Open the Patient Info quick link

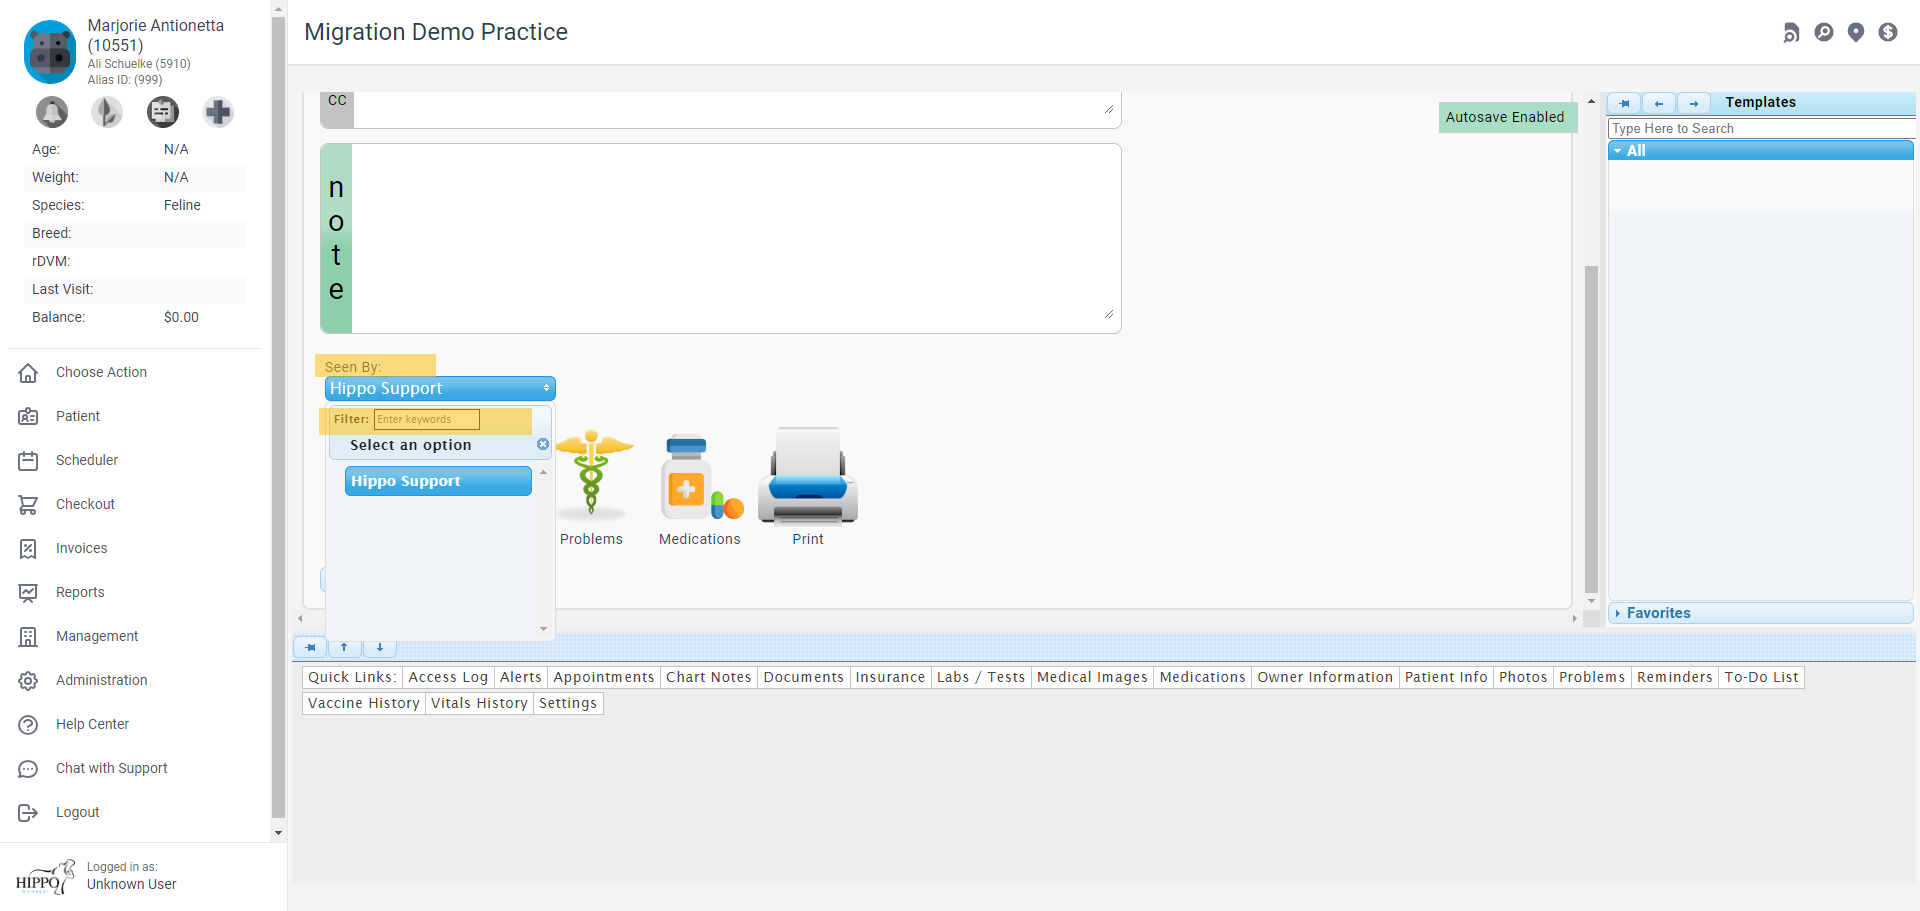click(x=1446, y=677)
